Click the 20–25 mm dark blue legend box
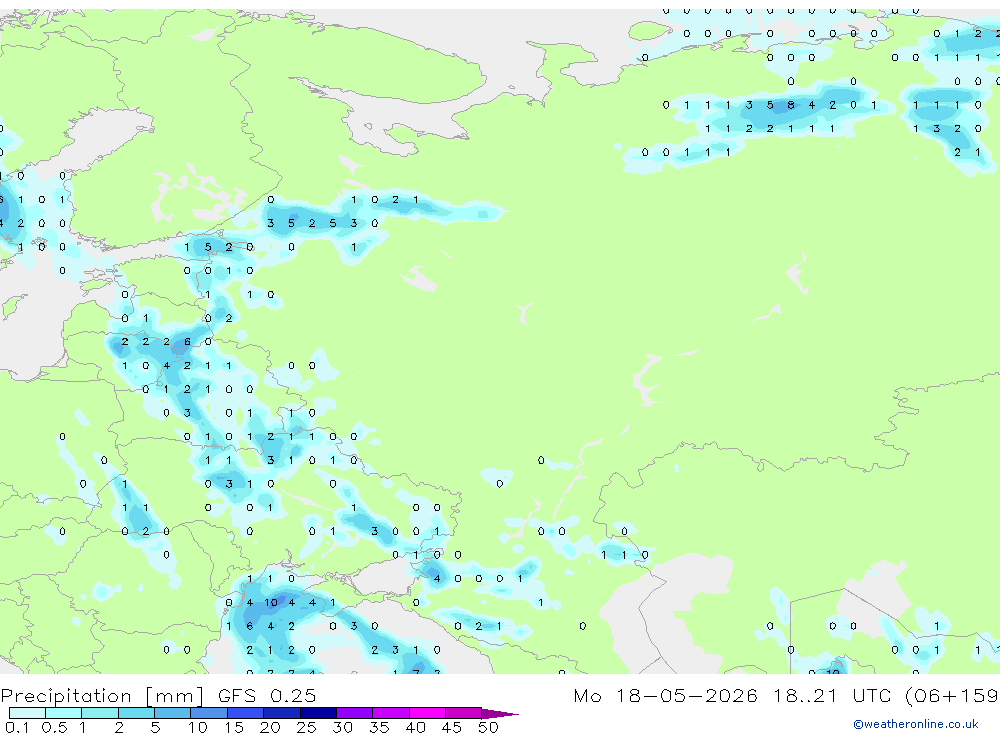 tap(281, 713)
